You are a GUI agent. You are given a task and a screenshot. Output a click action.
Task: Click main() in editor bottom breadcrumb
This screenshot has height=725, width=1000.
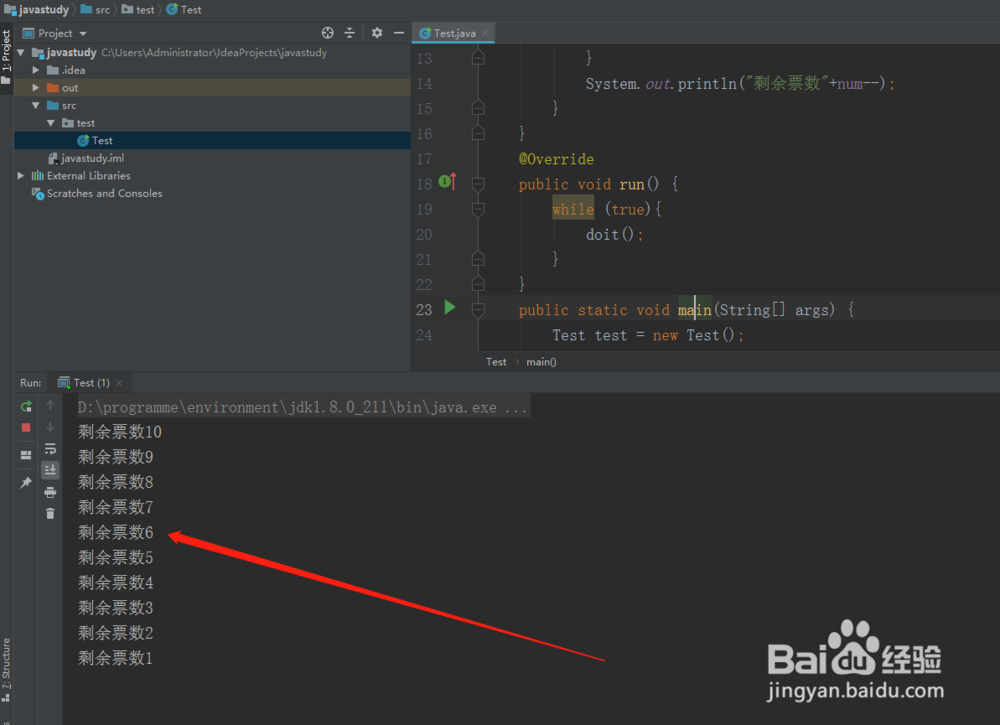click(x=541, y=362)
